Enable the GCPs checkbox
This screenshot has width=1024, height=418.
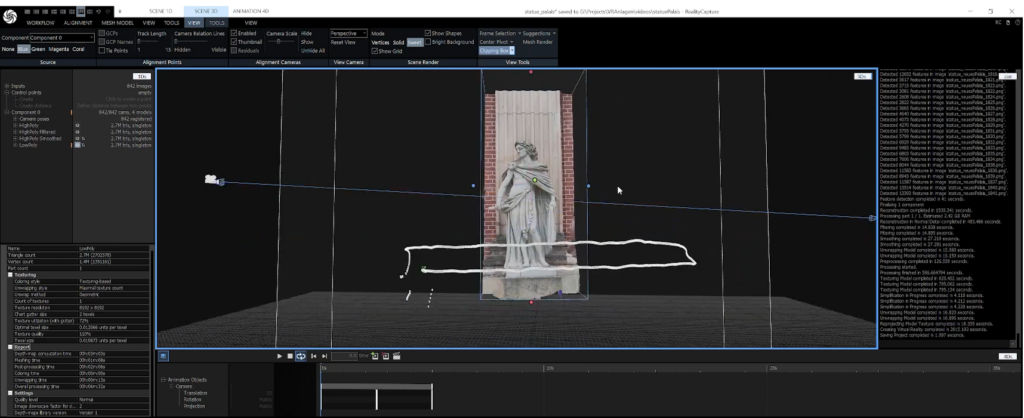click(102, 33)
